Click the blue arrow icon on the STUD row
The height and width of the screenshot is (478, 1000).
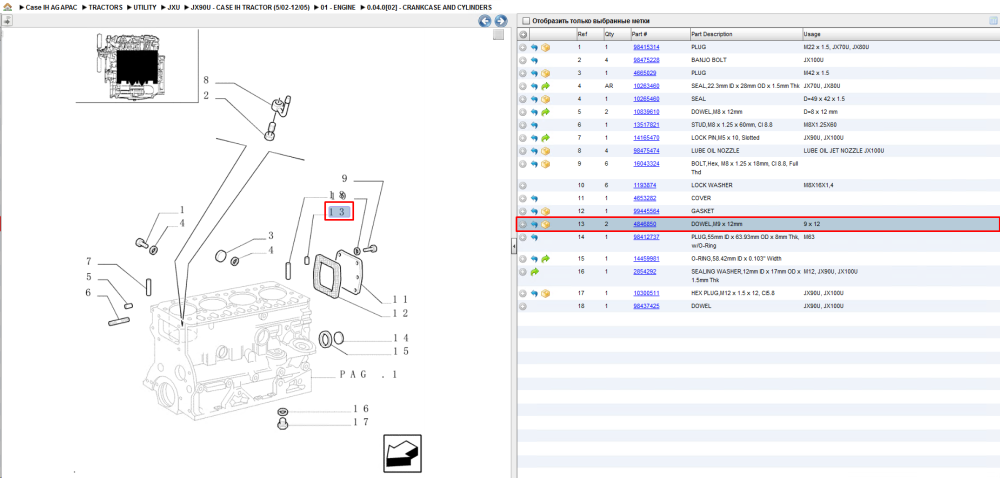[x=534, y=125]
